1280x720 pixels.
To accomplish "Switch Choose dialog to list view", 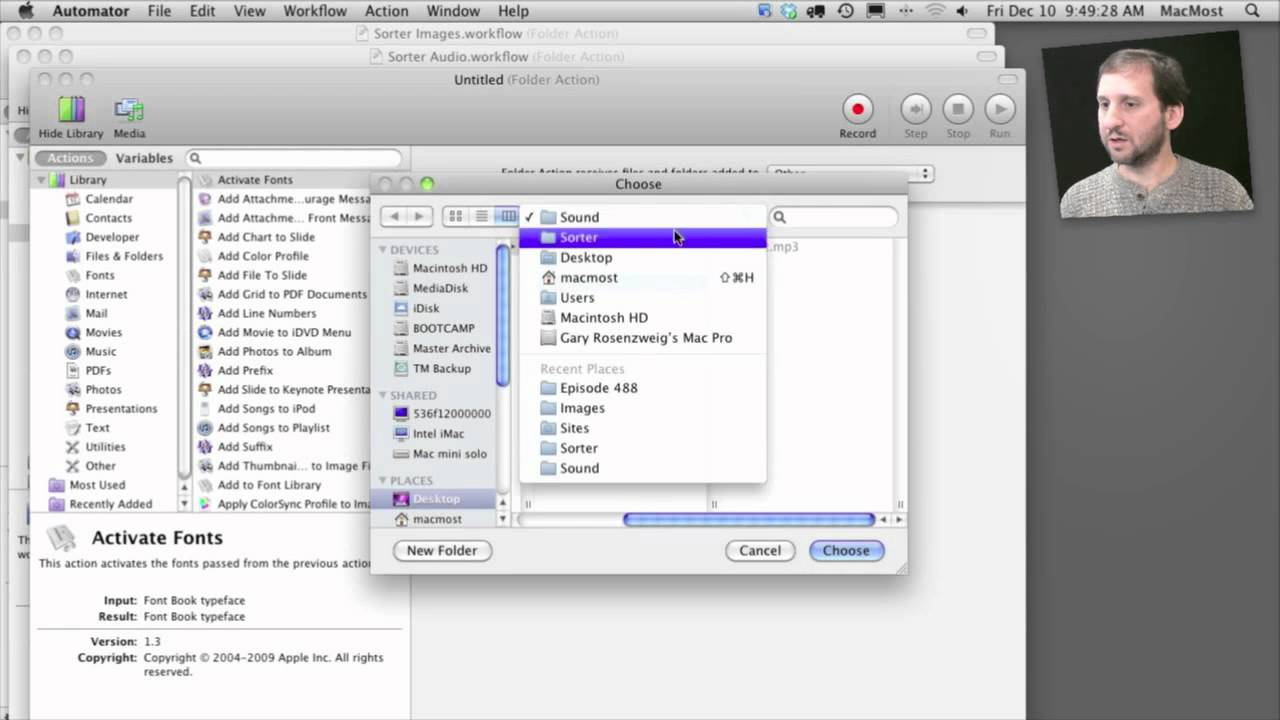I will [x=481, y=217].
